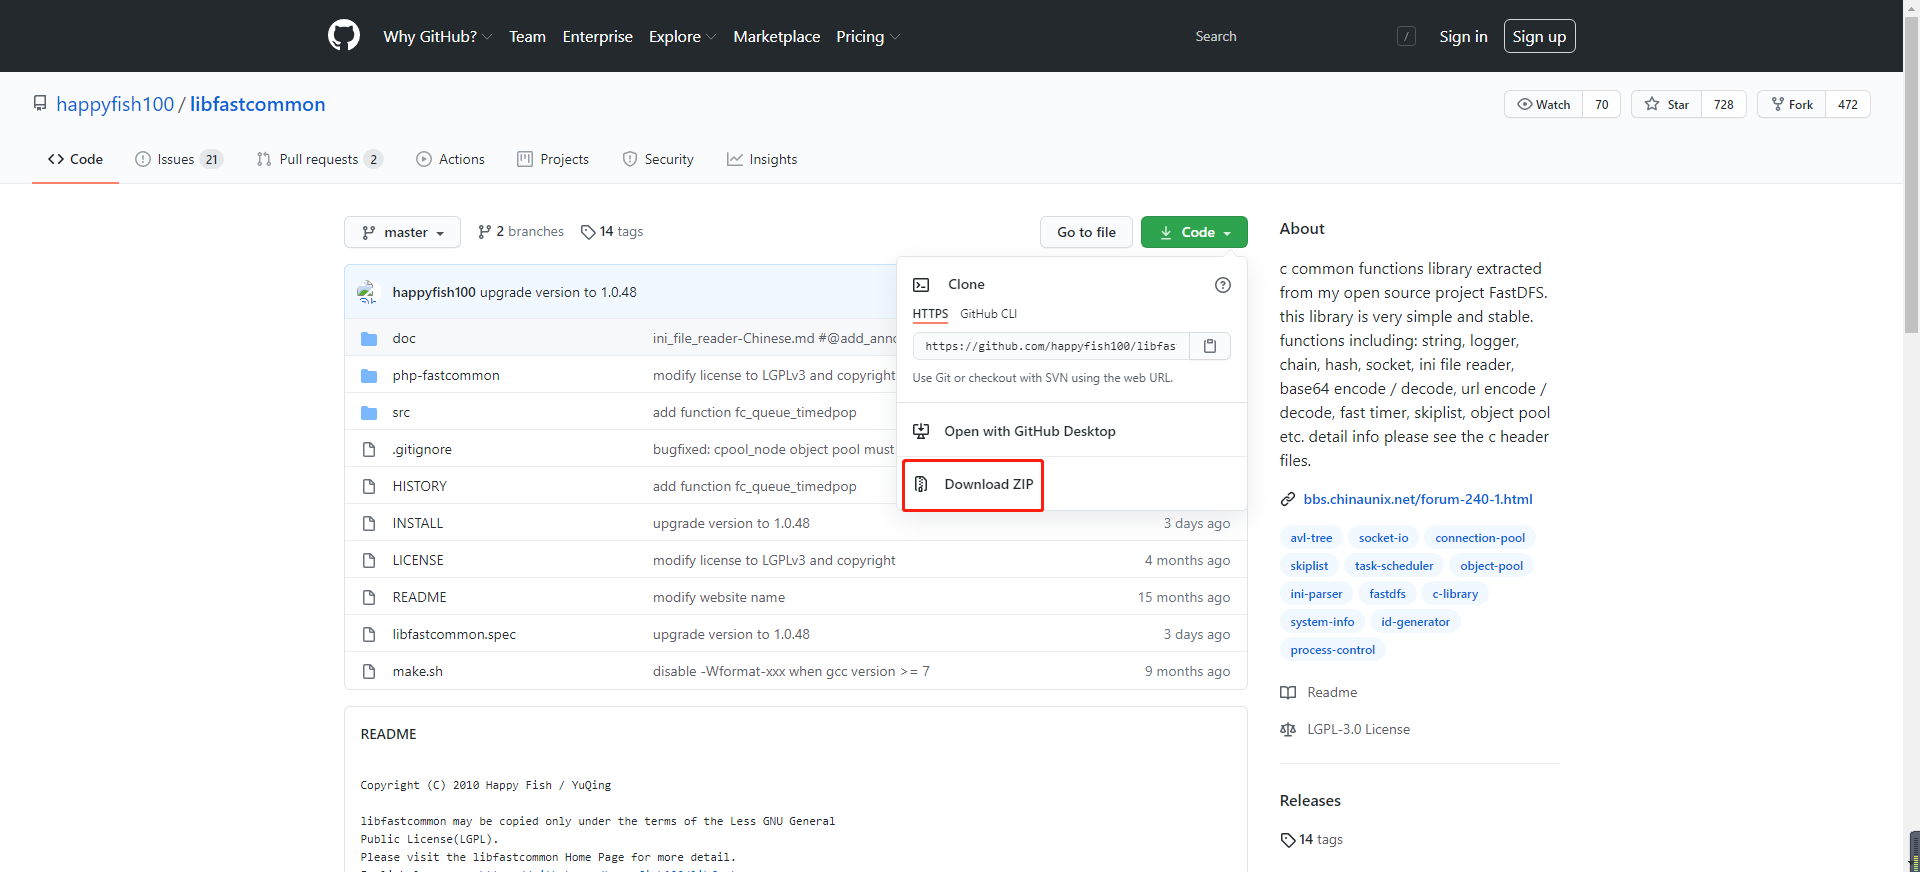The width and height of the screenshot is (1920, 872).
Task: Expand the Why GitHub? menu
Action: 437,36
